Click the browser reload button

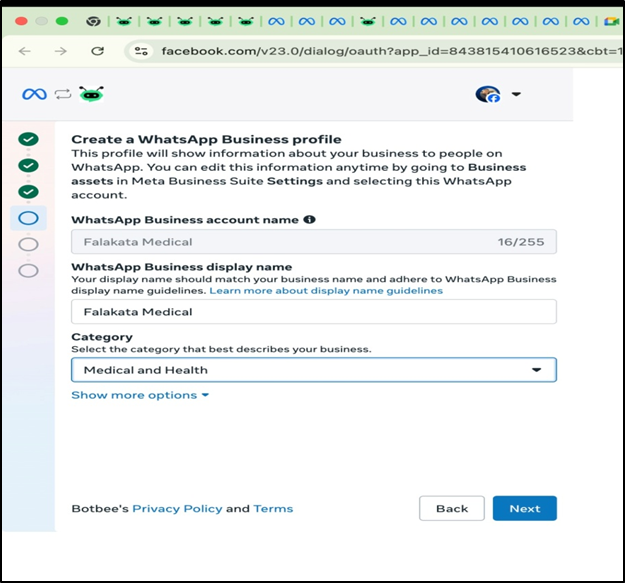tap(97, 51)
